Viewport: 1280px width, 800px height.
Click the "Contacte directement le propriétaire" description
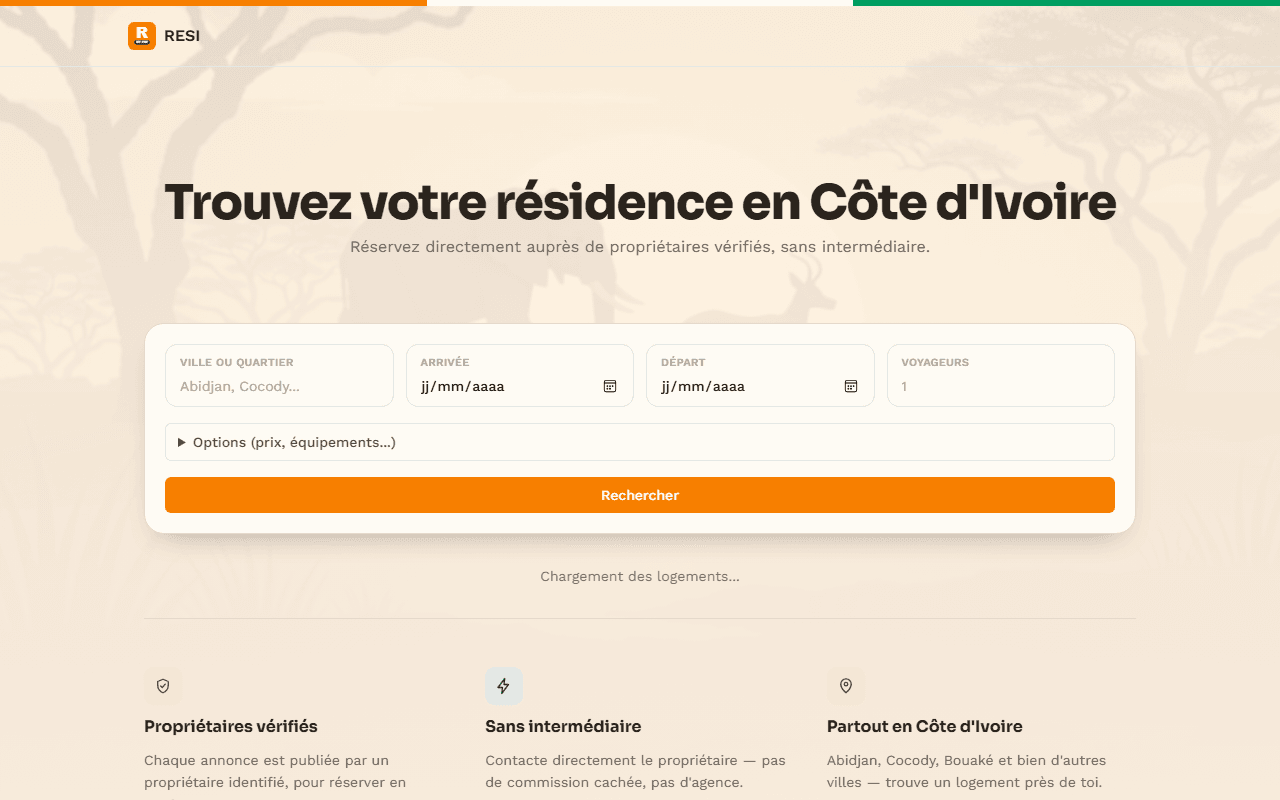pyautogui.click(x=636, y=771)
